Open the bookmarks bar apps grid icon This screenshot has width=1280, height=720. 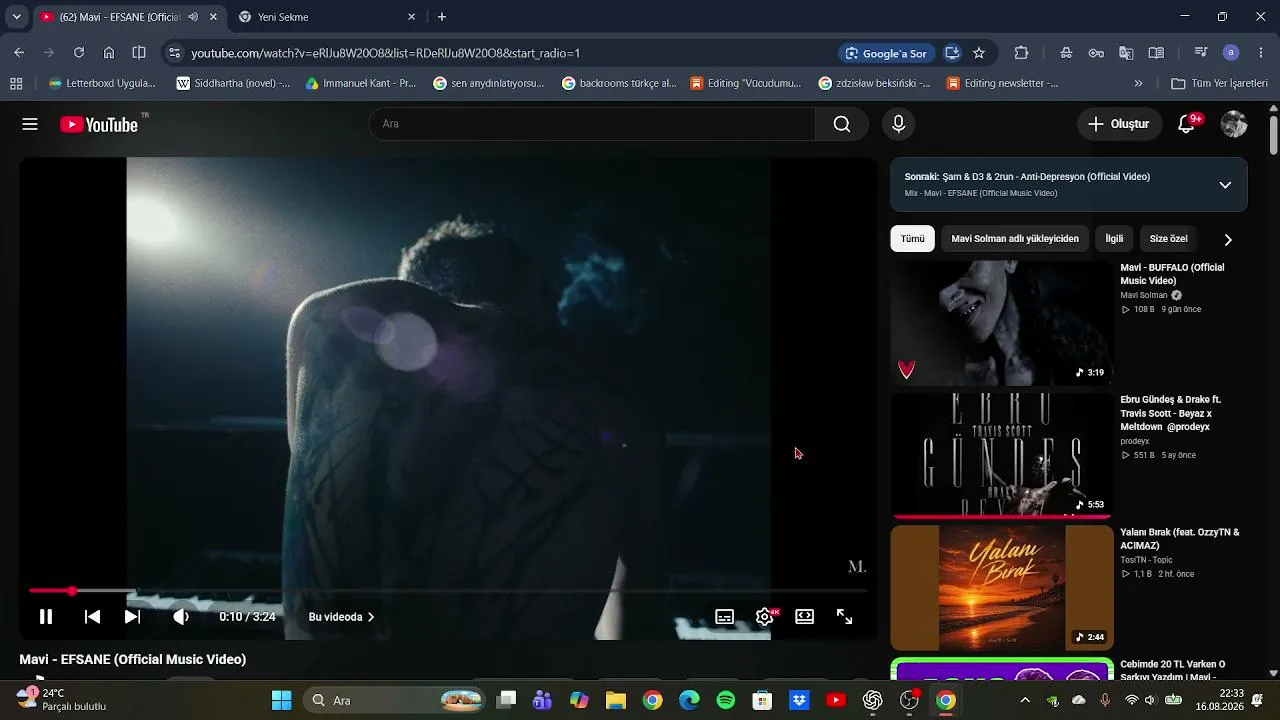(16, 83)
